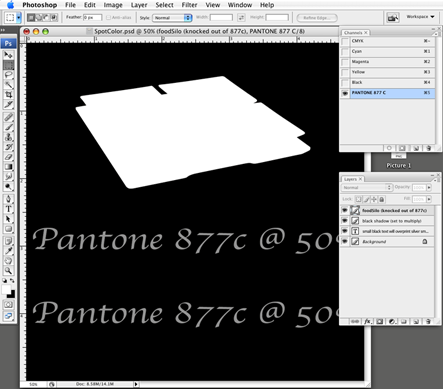Image resolution: width=443 pixels, height=389 pixels.
Task: Click the Feather input field
Action: coord(92,17)
